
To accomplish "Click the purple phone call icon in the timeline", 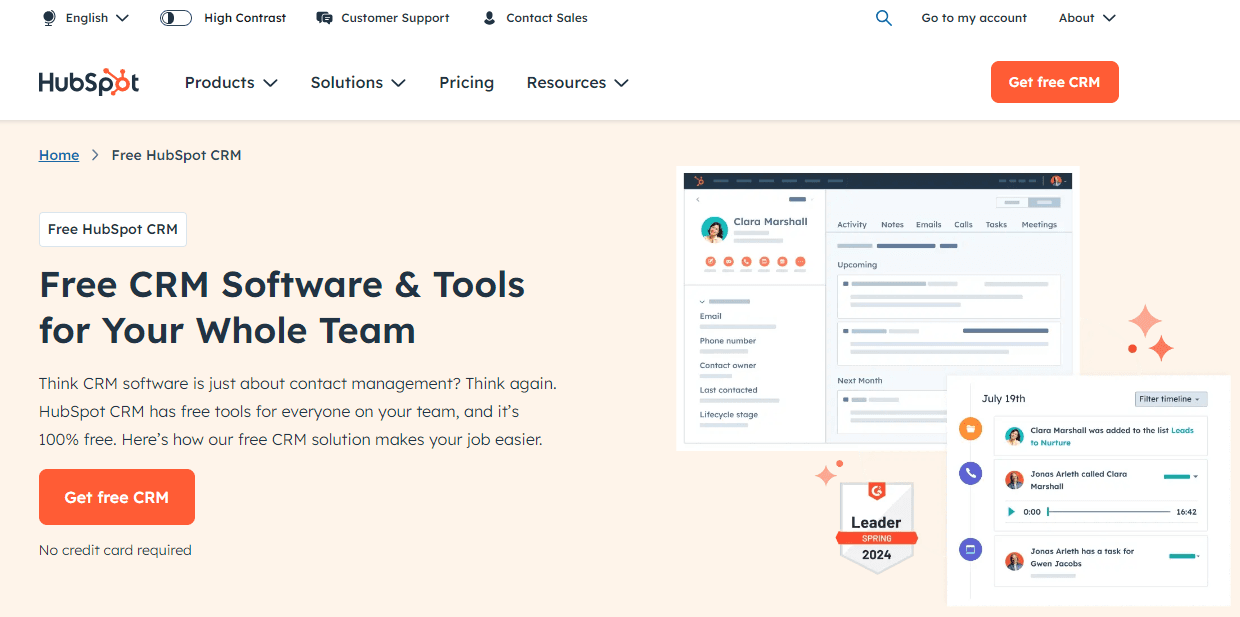I will click(970, 473).
